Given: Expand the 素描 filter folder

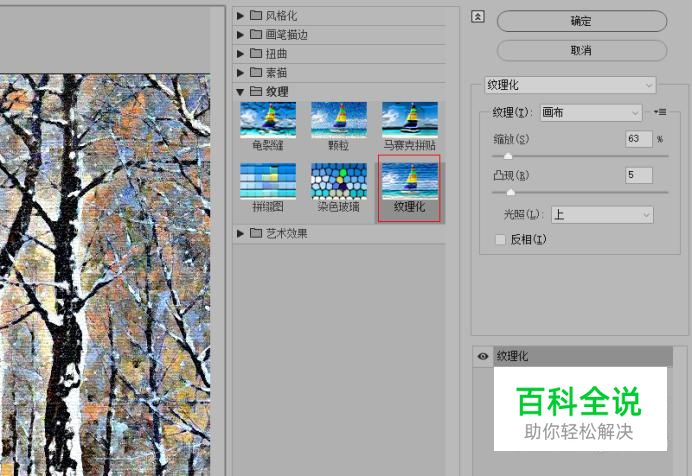Looking at the screenshot, I should coord(240,72).
